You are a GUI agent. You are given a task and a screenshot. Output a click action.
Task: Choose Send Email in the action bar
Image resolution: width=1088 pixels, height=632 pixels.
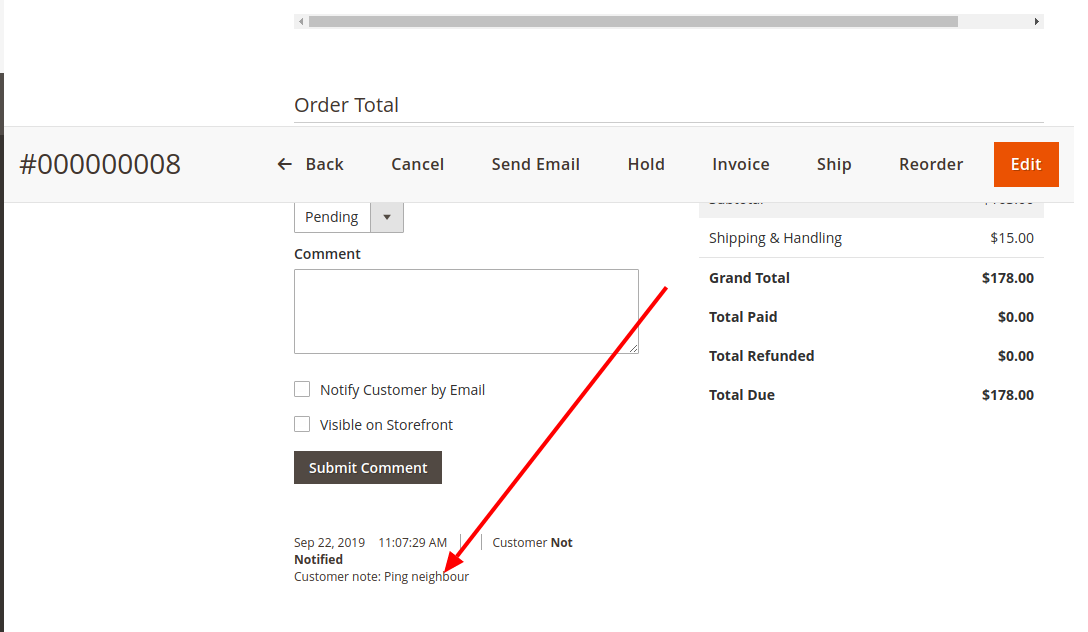(535, 164)
